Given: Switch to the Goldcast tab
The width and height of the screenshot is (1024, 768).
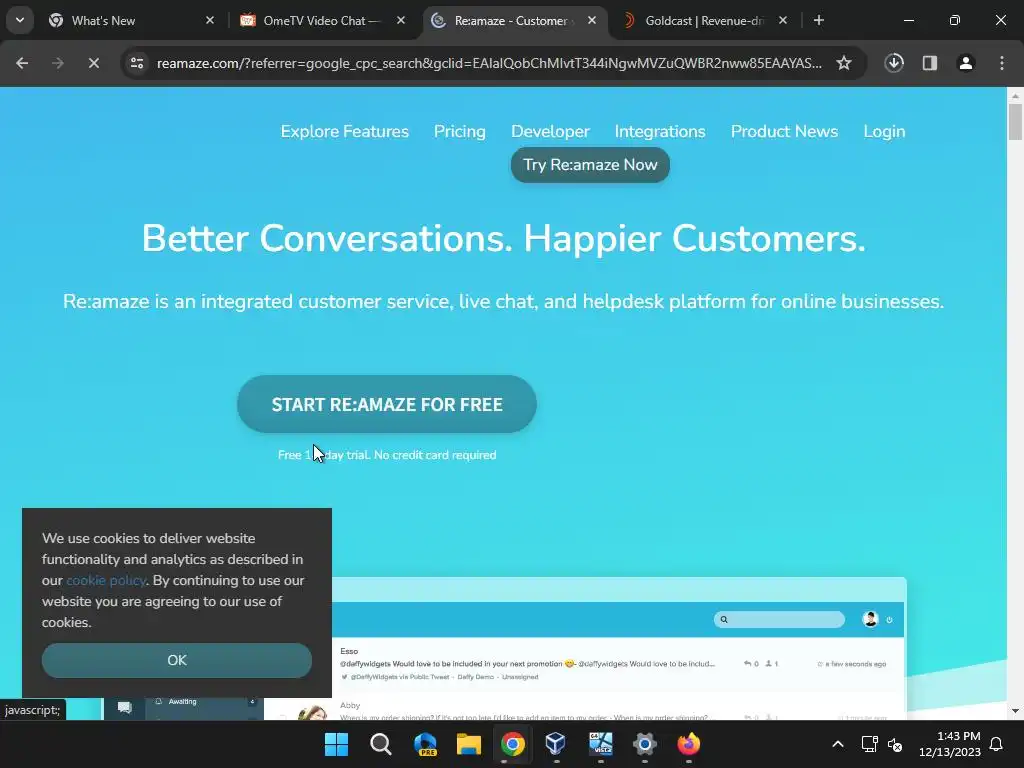Looking at the screenshot, I should 705,20.
